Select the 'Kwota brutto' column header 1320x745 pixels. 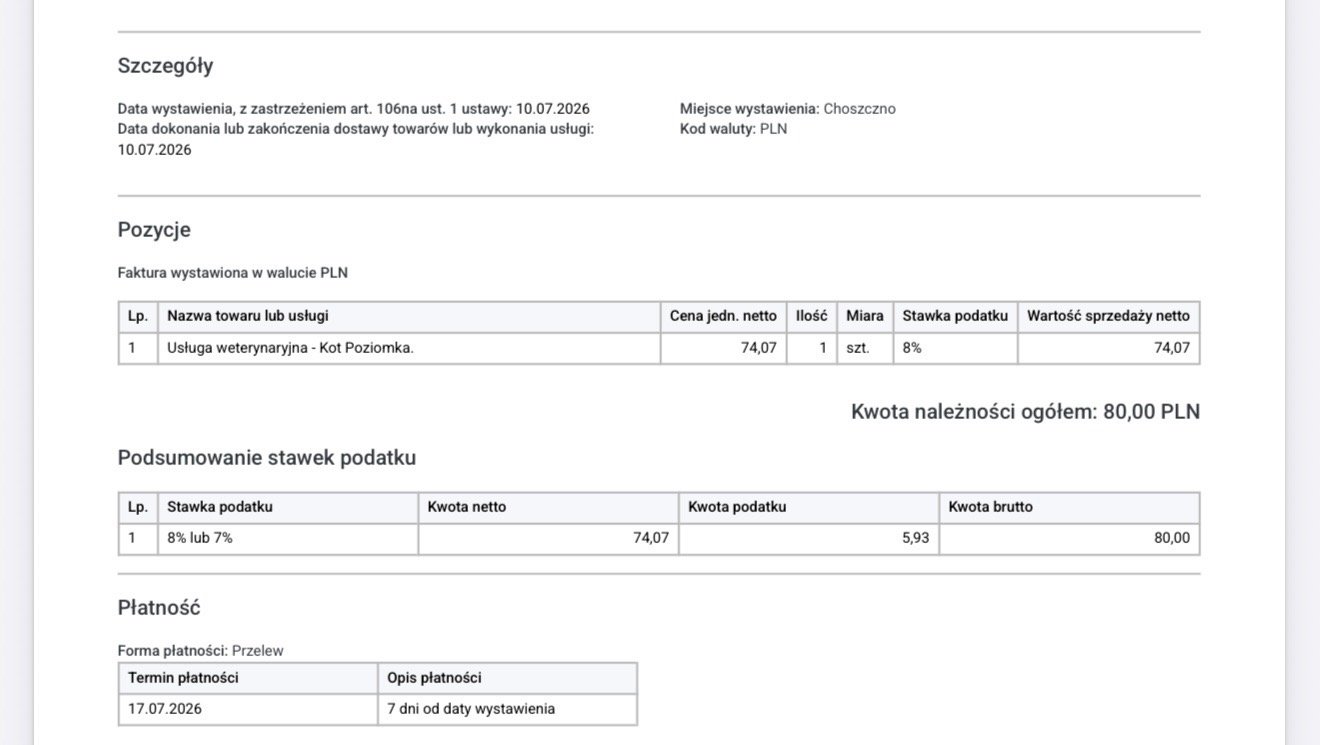[1070, 507]
